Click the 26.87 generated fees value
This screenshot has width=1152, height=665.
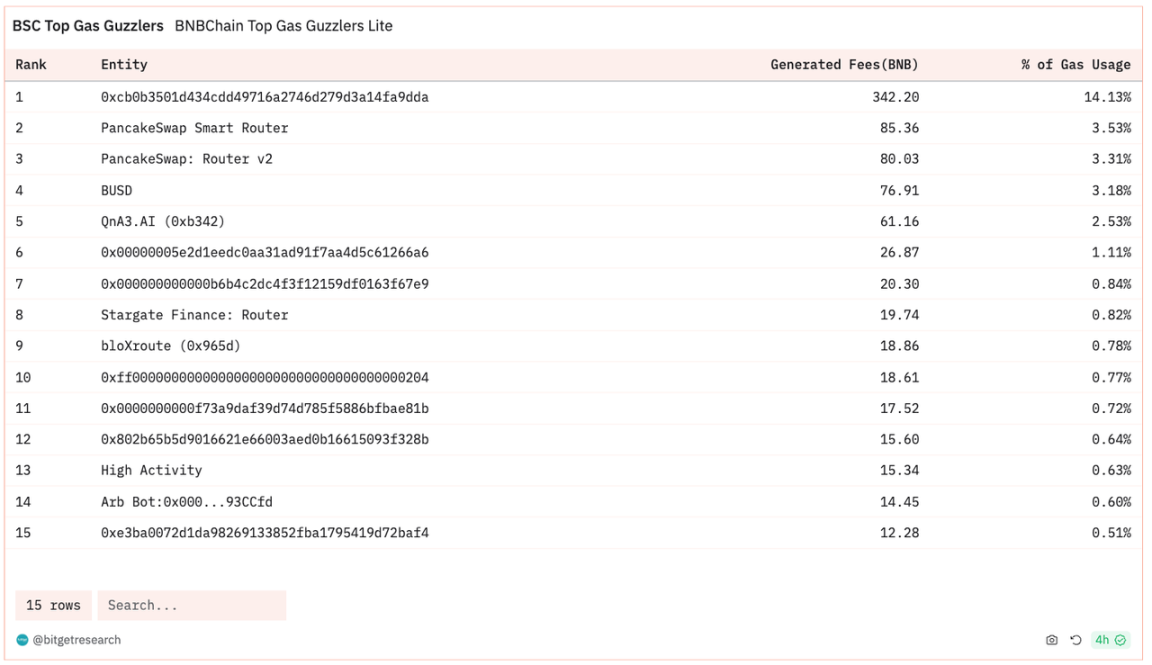click(x=899, y=252)
